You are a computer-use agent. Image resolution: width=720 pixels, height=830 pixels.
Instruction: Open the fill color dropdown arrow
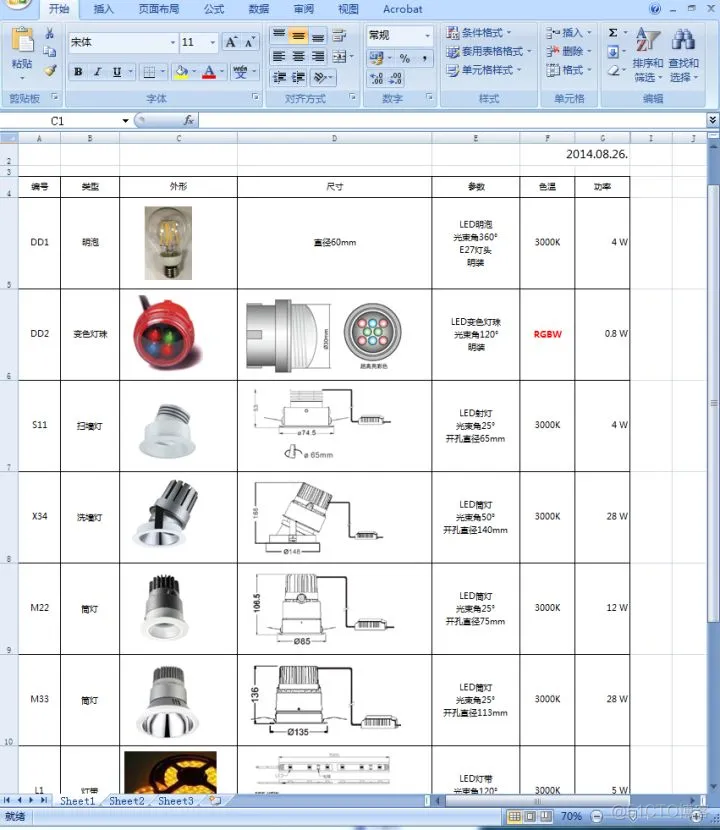point(194,71)
